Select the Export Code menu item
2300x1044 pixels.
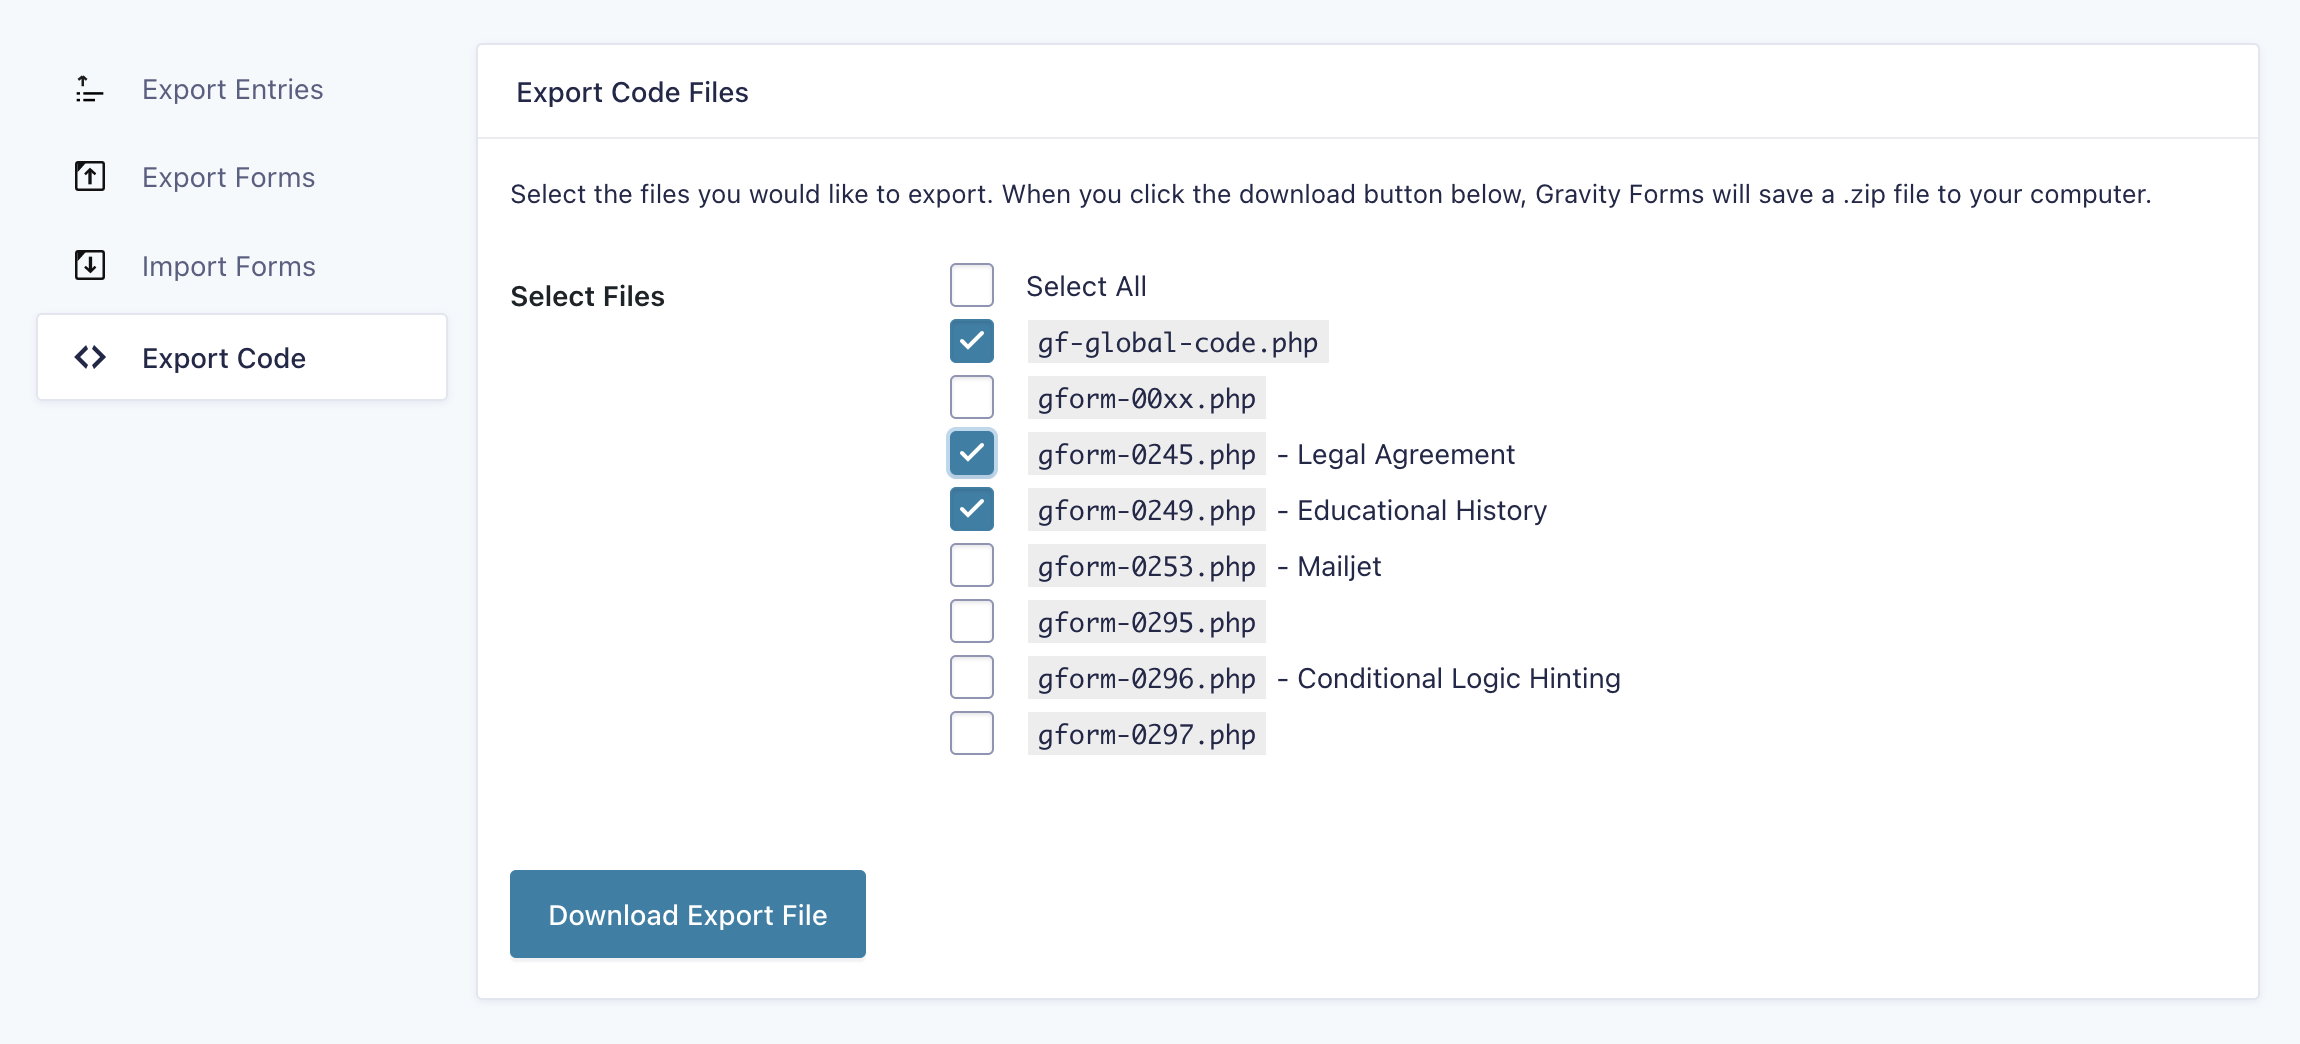pos(241,357)
